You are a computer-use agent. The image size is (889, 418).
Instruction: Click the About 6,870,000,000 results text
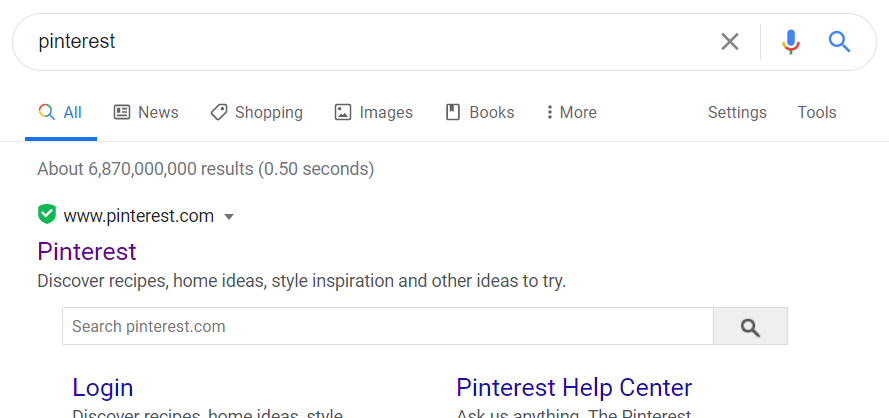pyautogui.click(x=206, y=169)
